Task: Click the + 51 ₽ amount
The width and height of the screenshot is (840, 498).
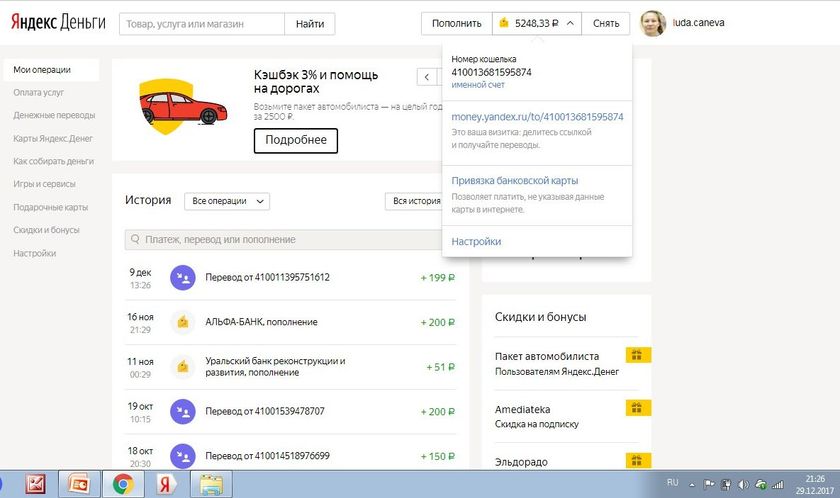Action: 440,367
